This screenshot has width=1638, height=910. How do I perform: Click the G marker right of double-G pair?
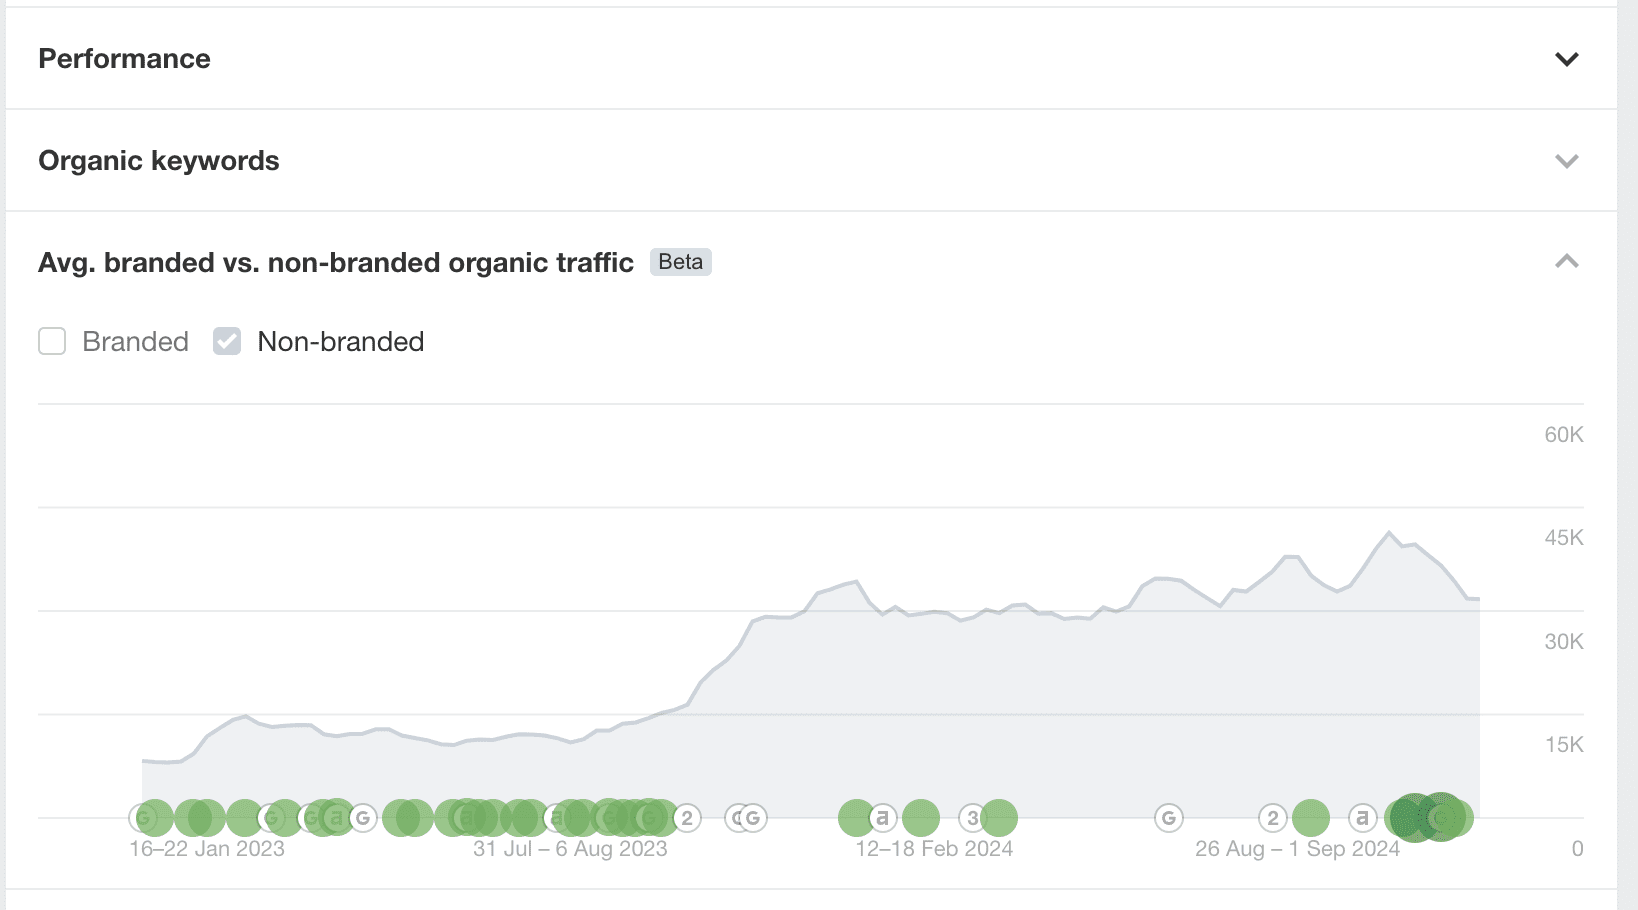coord(754,818)
